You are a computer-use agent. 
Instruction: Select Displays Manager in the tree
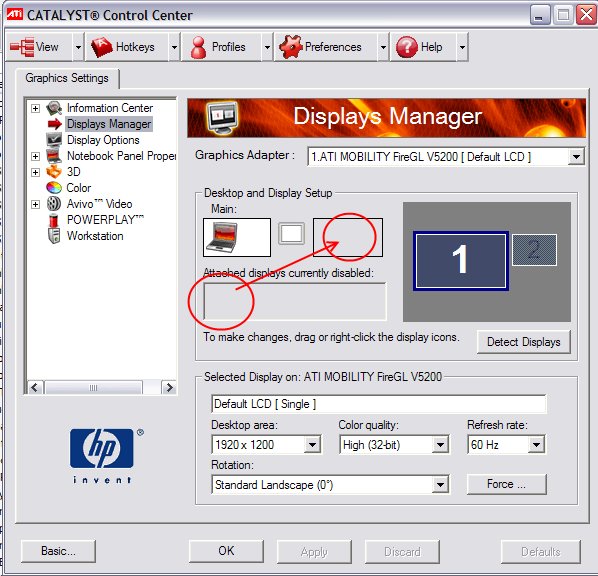(109, 124)
